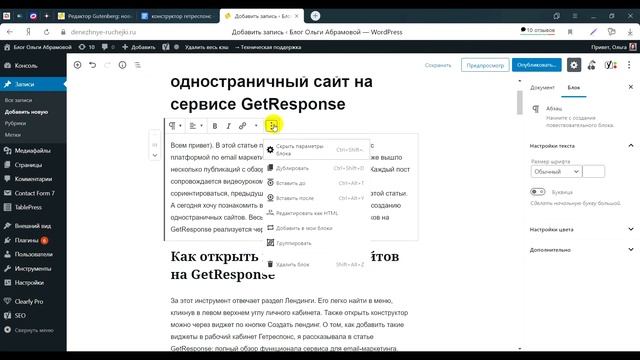This screenshot has height=360, width=640.
Task: Choose Вставить после in block menu
Action: [x=316, y=198]
